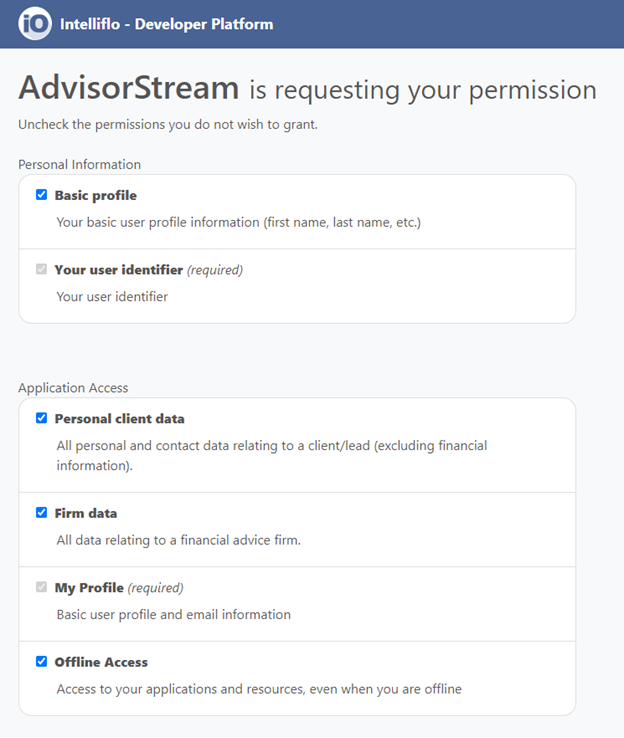624x738 pixels.
Task: Click the Intelliflo - Developer Platform header title
Action: (167, 24)
